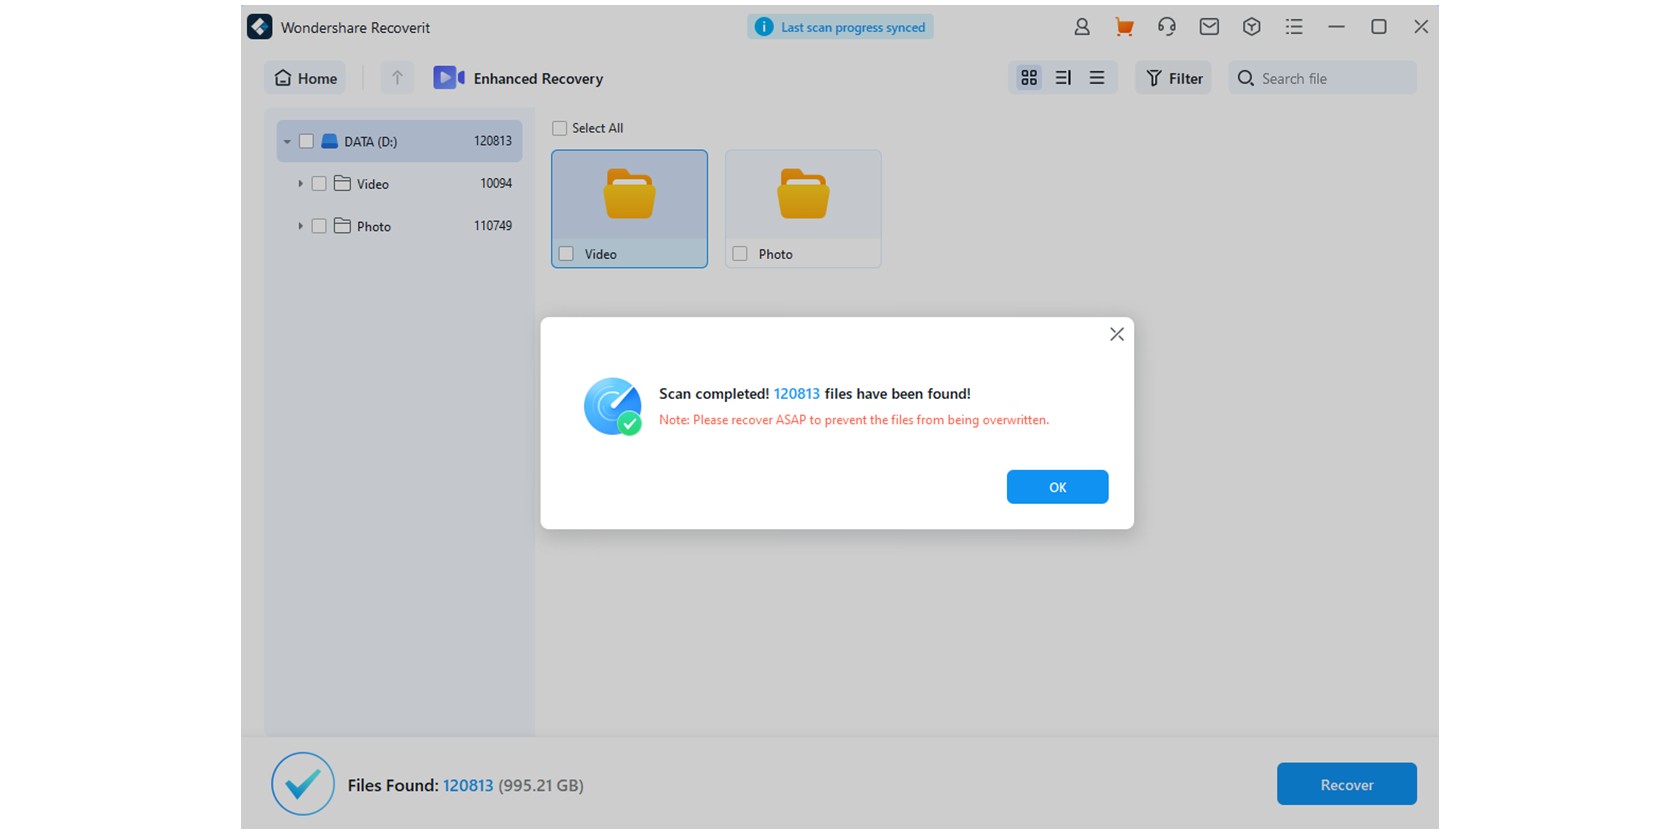Click the Last scan progress synced banner
Viewport: 1680px width, 840px height.
point(840,27)
